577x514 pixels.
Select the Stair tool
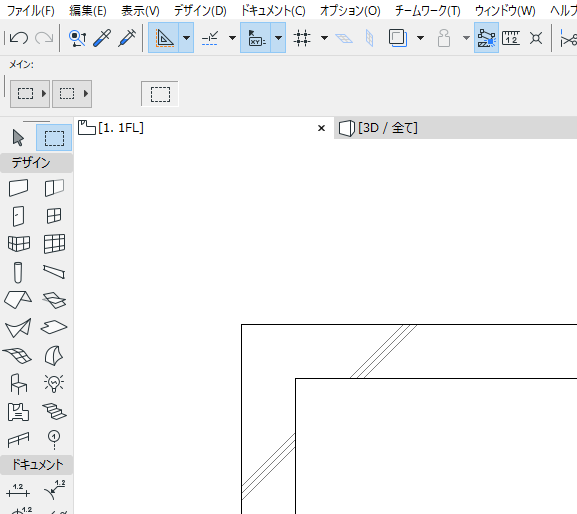pos(54,411)
